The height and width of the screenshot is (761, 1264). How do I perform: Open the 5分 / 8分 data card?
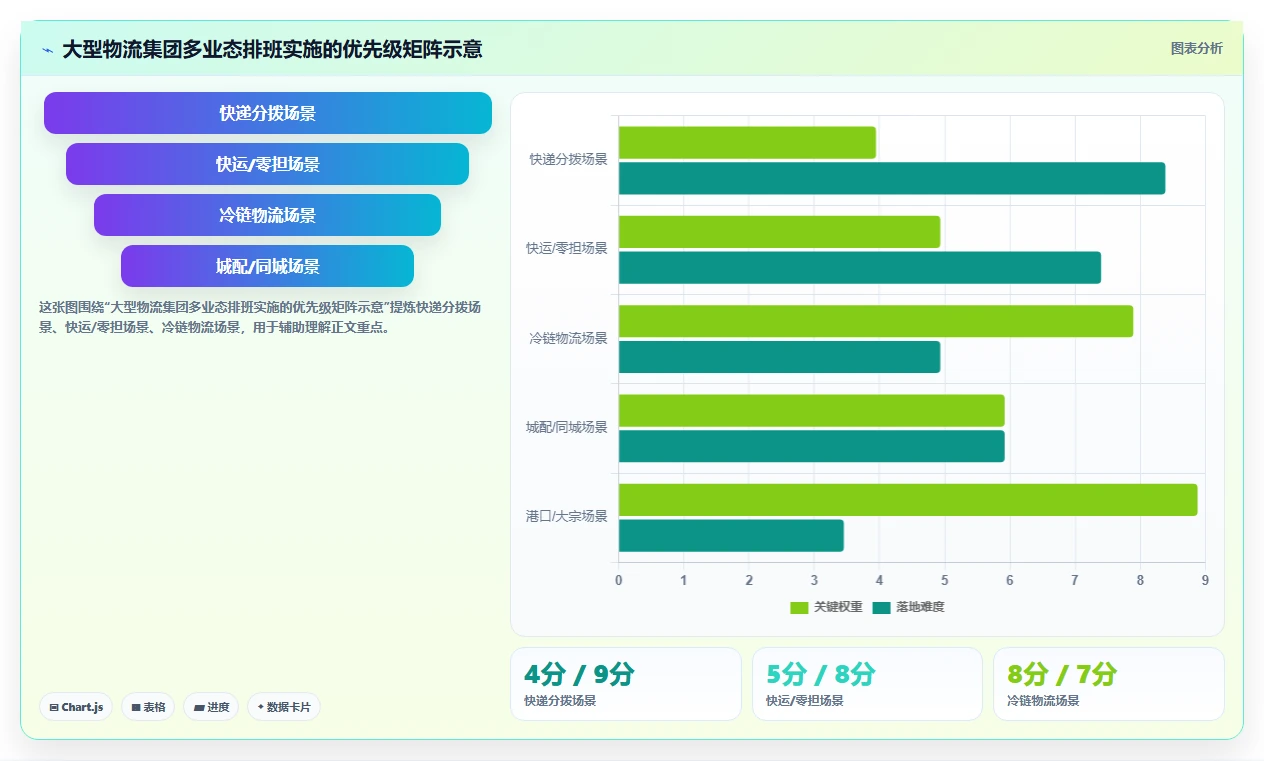(867, 684)
